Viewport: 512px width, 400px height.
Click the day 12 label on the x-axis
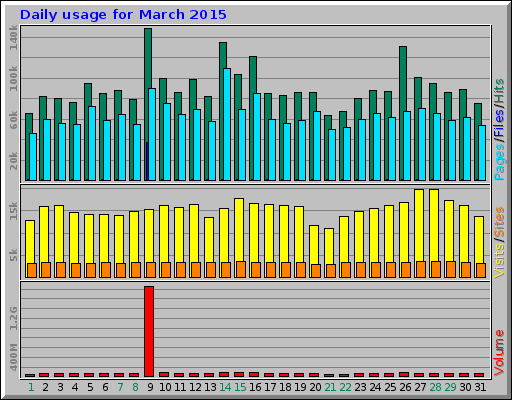tap(195, 387)
